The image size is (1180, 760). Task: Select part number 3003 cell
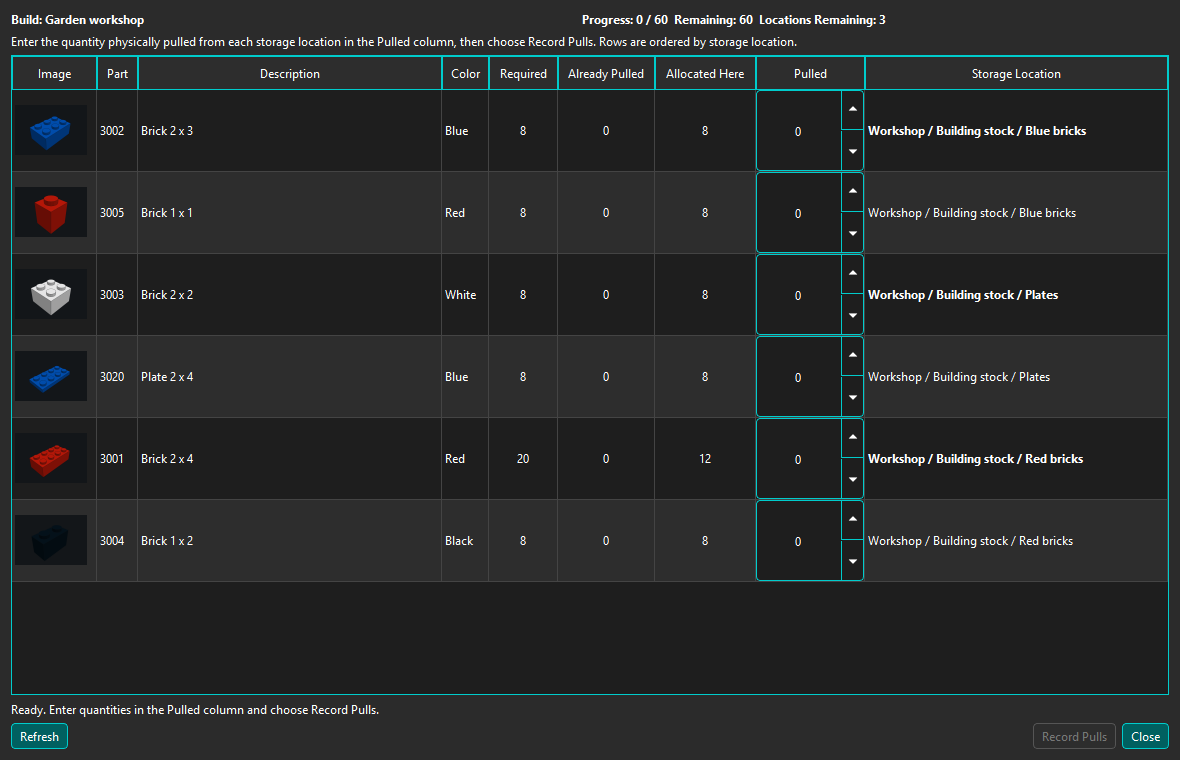pos(117,295)
